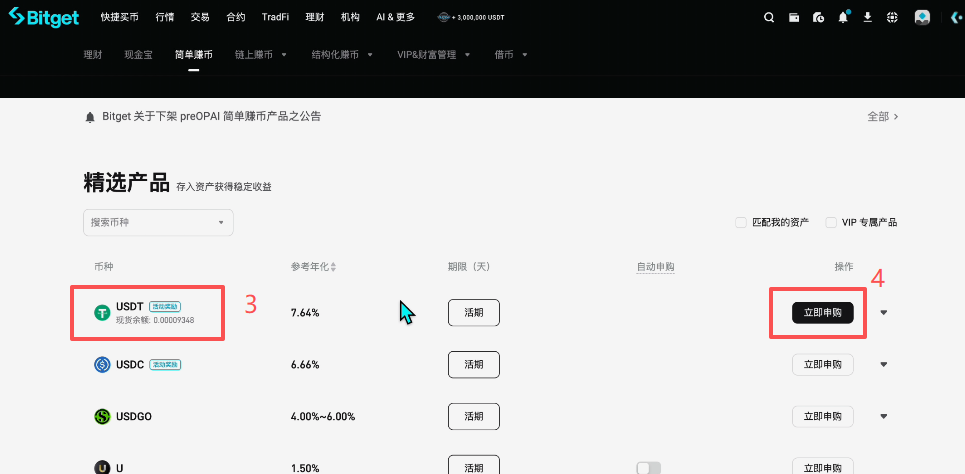Select 活期 term for USDGO
965x474 pixels.
click(474, 416)
